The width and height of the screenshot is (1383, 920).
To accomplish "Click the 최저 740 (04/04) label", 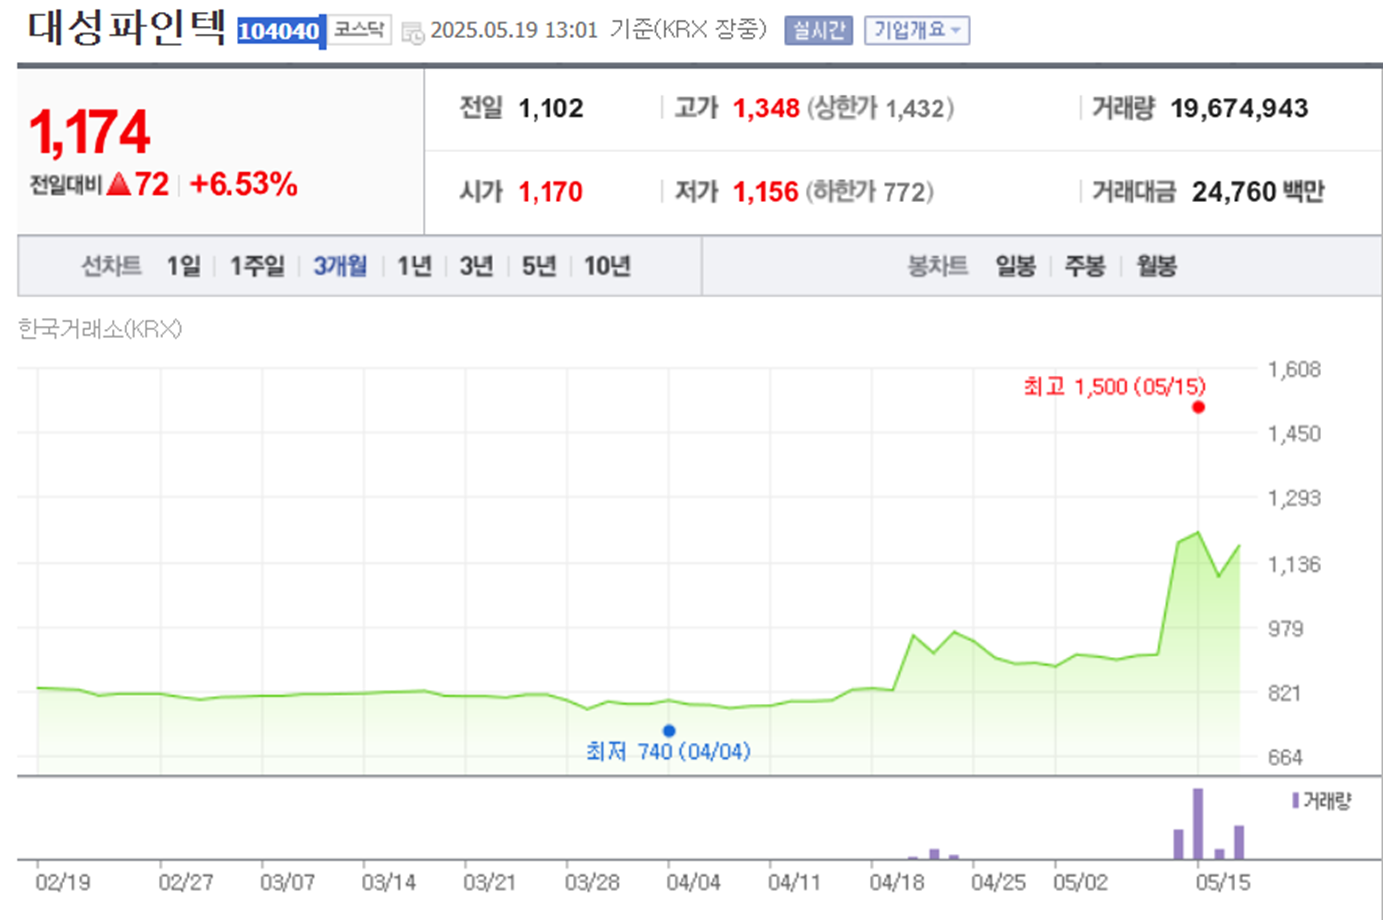I will click(x=668, y=751).
